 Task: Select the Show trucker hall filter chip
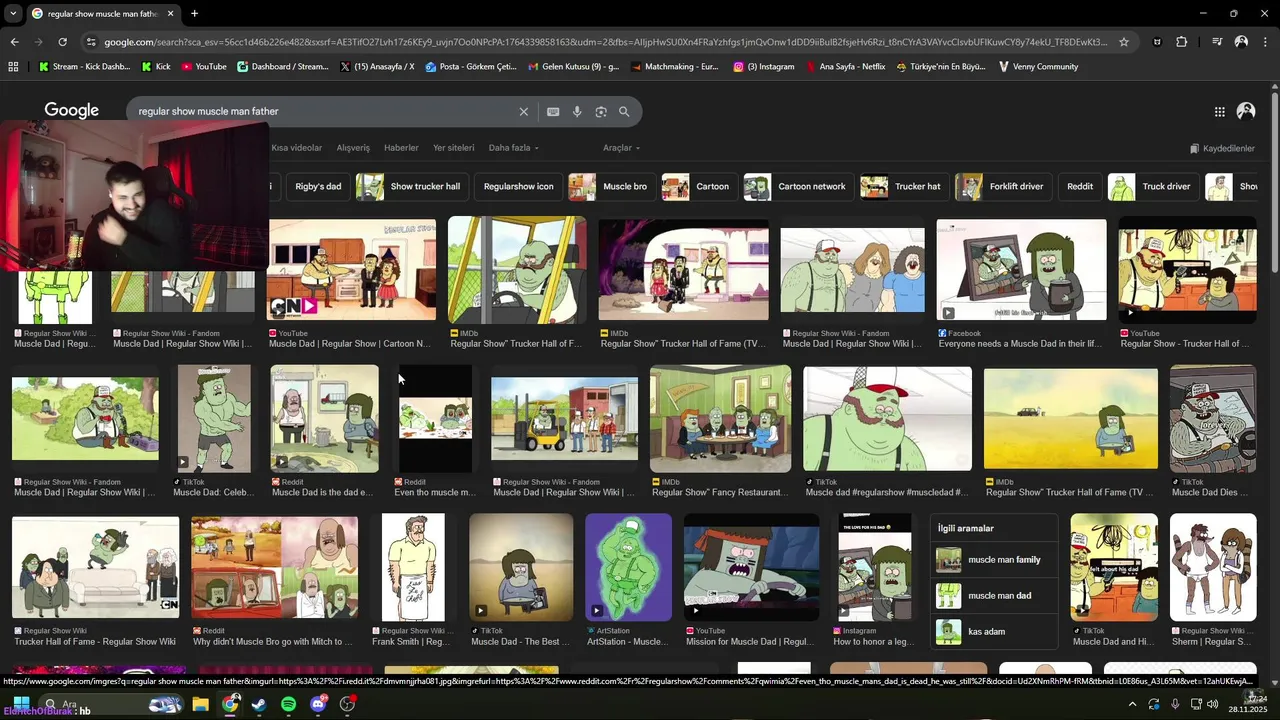click(x=413, y=187)
